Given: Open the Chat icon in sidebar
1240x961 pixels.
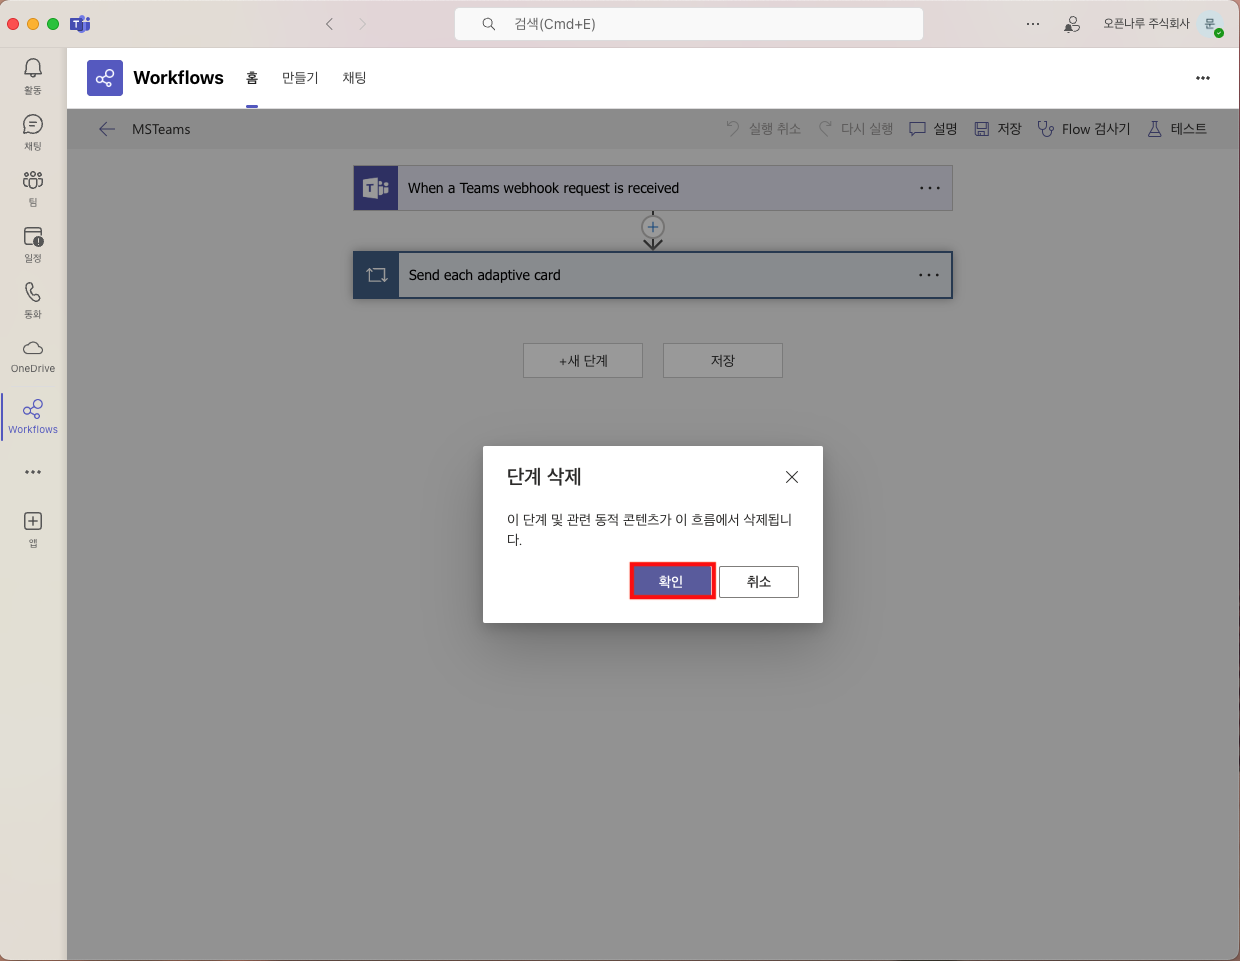Looking at the screenshot, I should (x=33, y=130).
